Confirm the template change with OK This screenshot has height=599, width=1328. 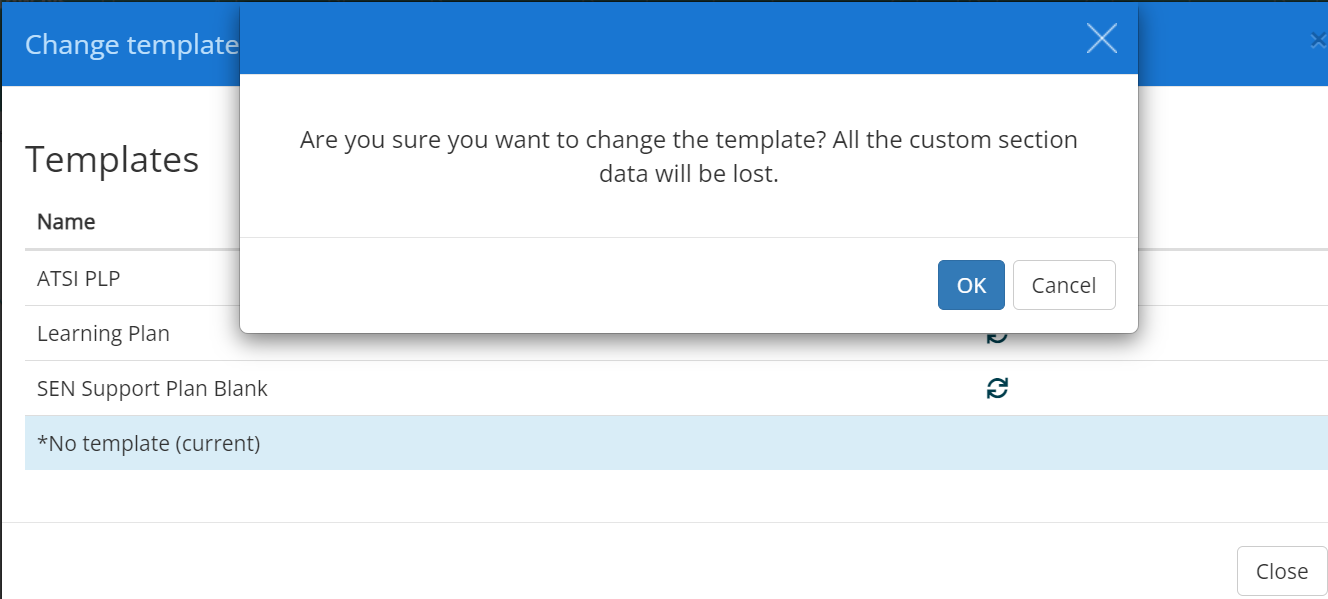tap(971, 285)
